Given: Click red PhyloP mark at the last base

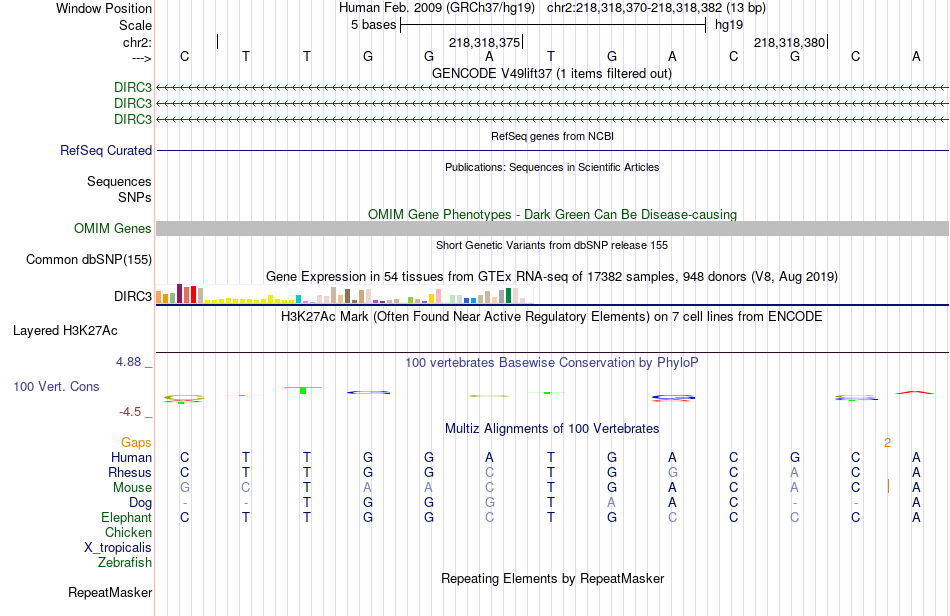Looking at the screenshot, I should [915, 392].
